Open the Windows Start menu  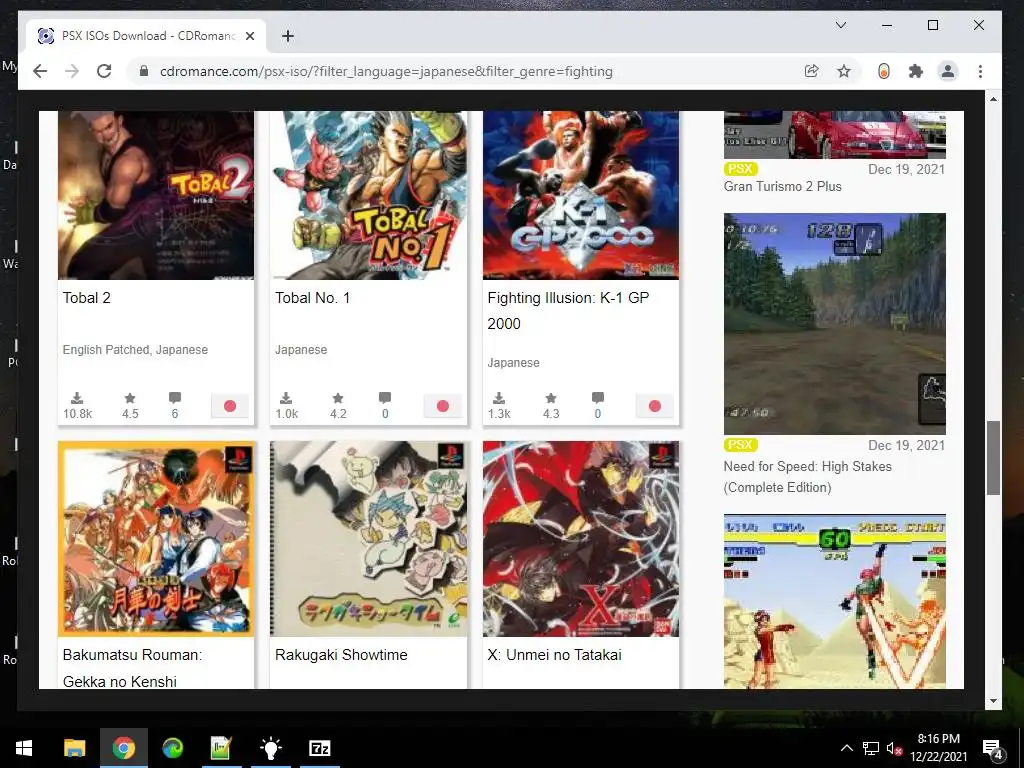[24, 748]
